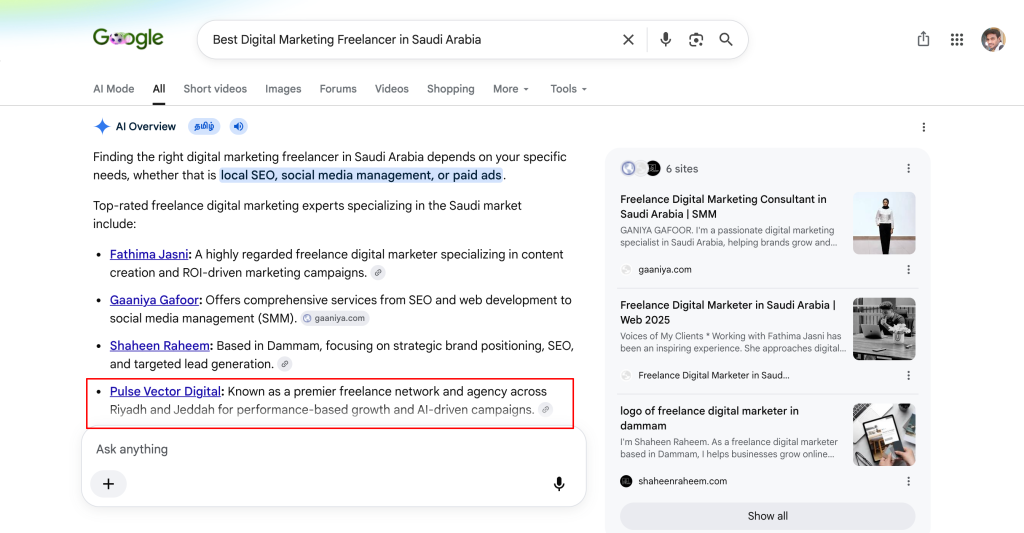Start voice search with microphone icon
Viewport: 1024px width, 533px height.
point(665,40)
